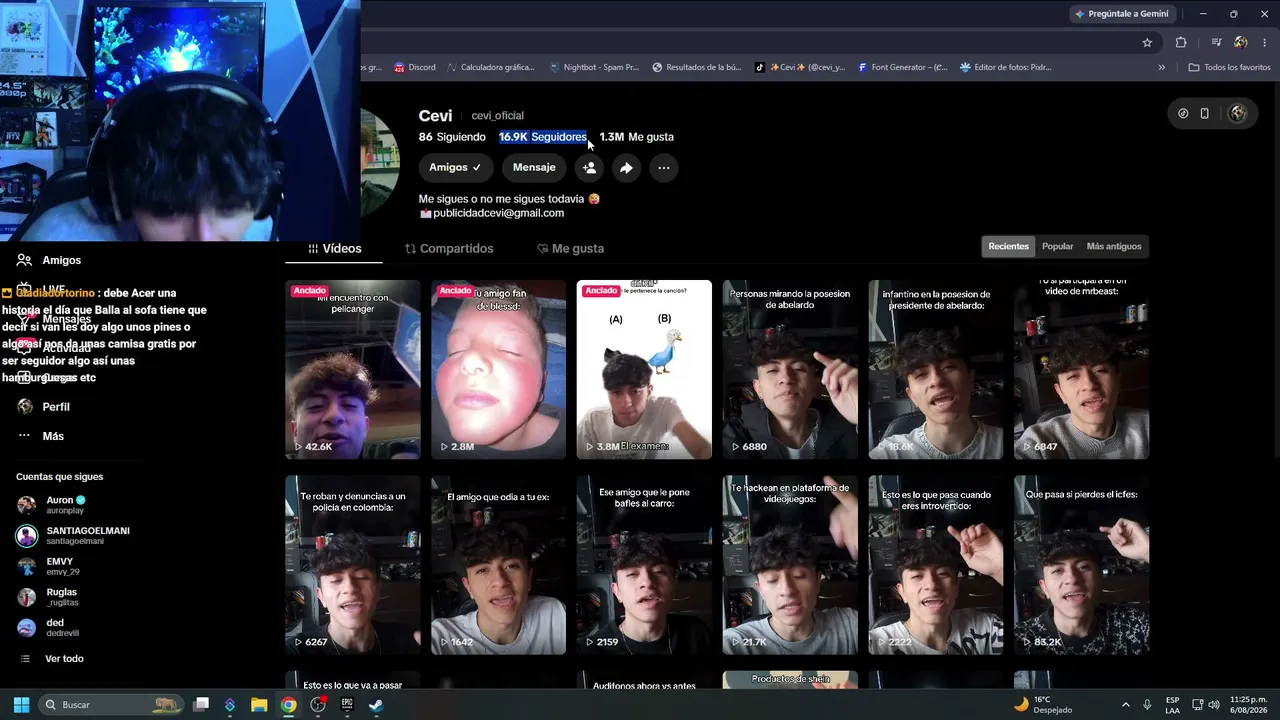Image resolution: width=1280 pixels, height=720 pixels.
Task: Click the taskbar Buscar search box
Action: (111, 705)
